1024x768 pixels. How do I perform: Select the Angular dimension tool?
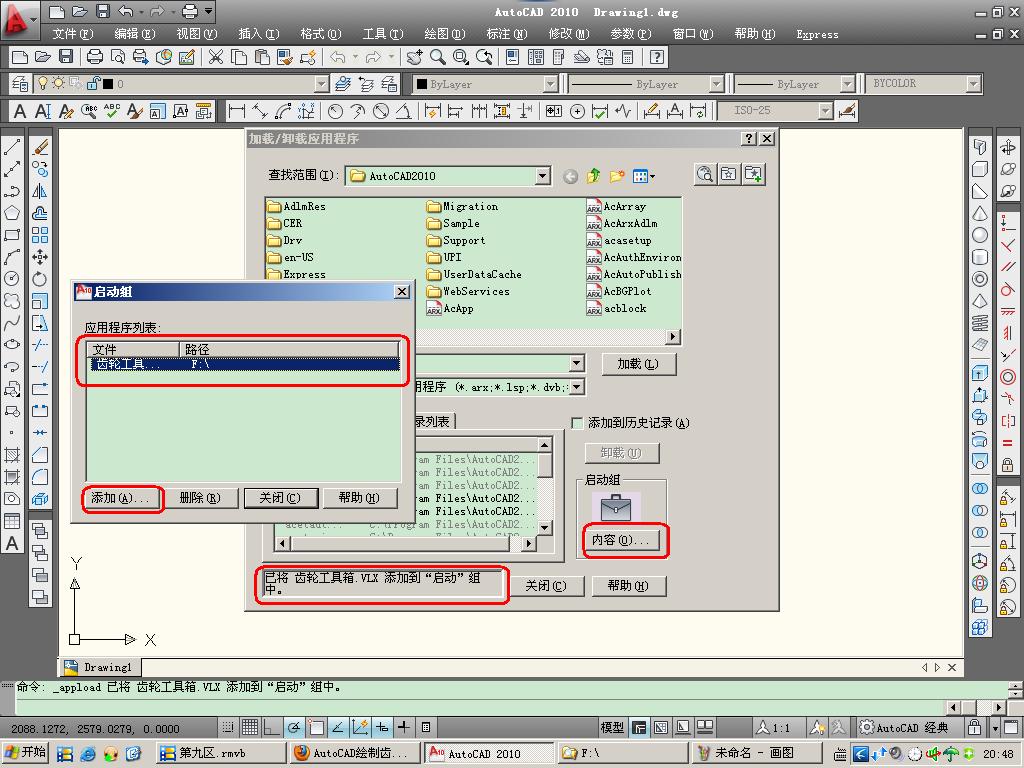404,112
